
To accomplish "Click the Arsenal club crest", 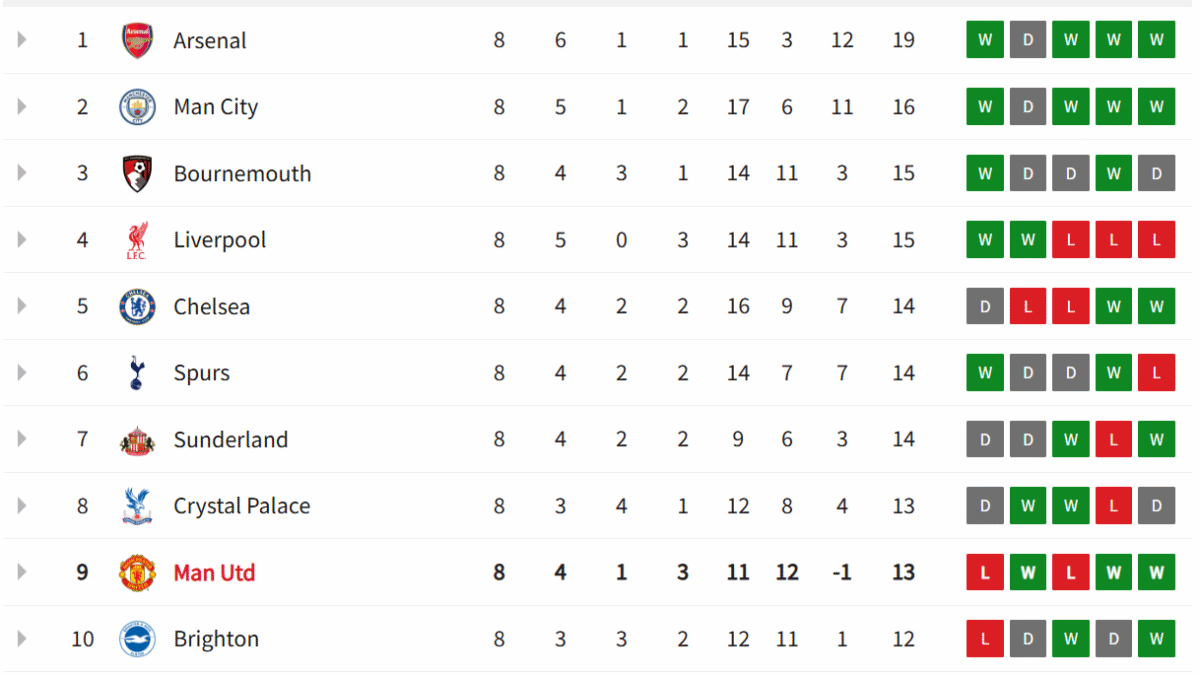I will click(x=137, y=41).
